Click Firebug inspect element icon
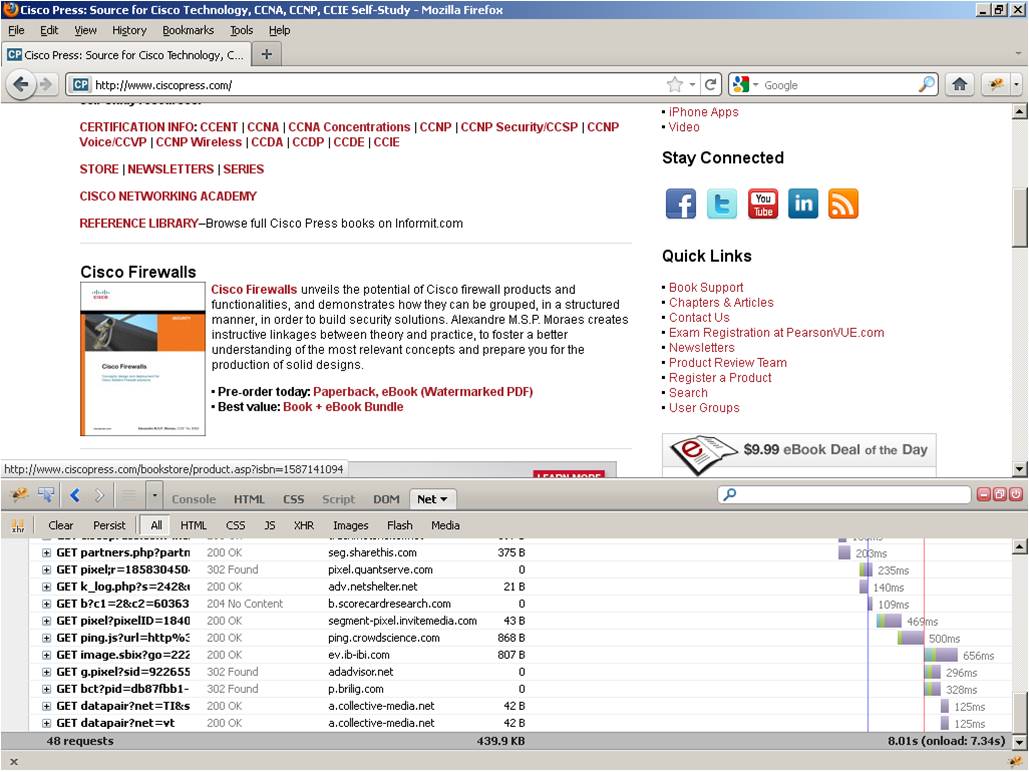Screen dimensions: 1029x772 (x=46, y=495)
